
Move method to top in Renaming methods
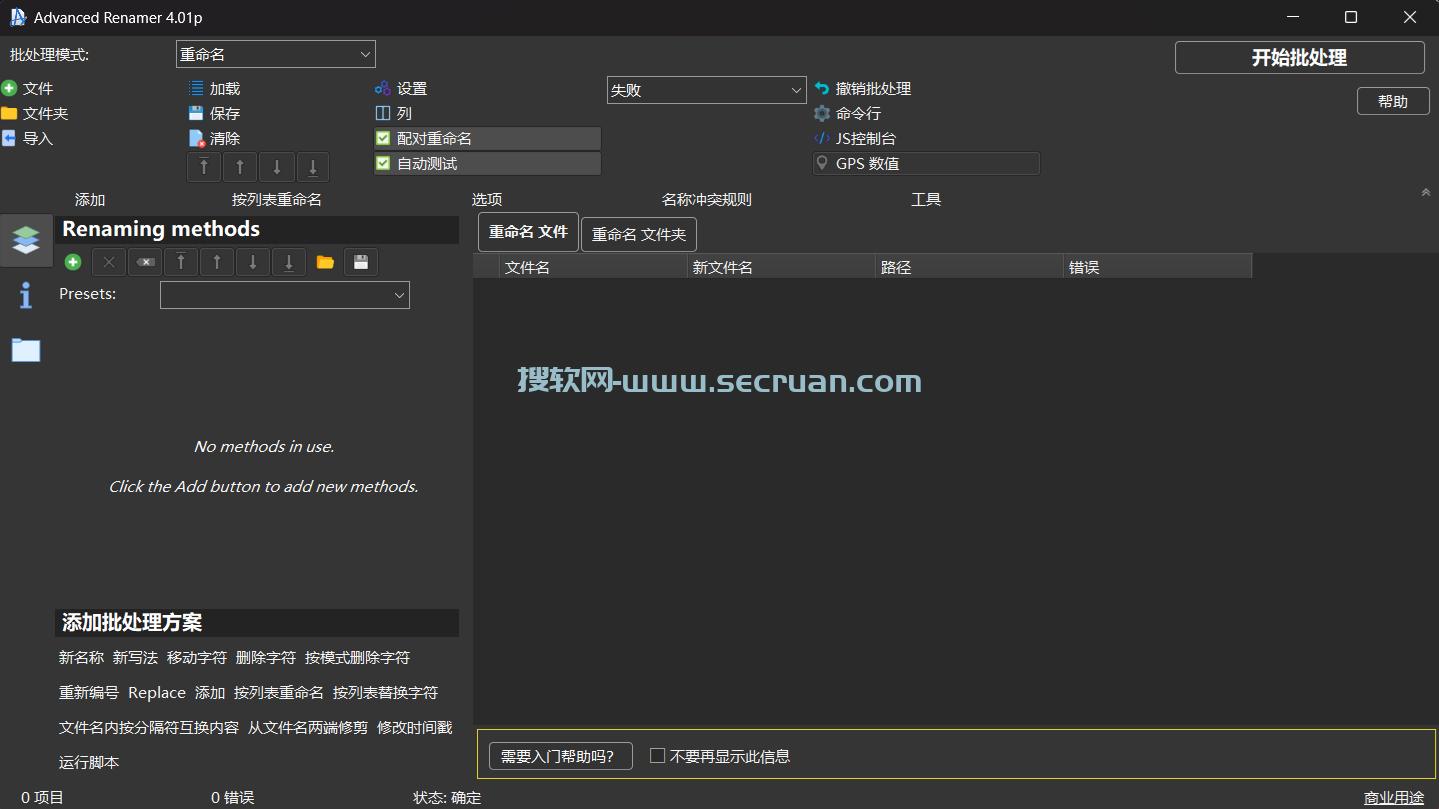[181, 262]
